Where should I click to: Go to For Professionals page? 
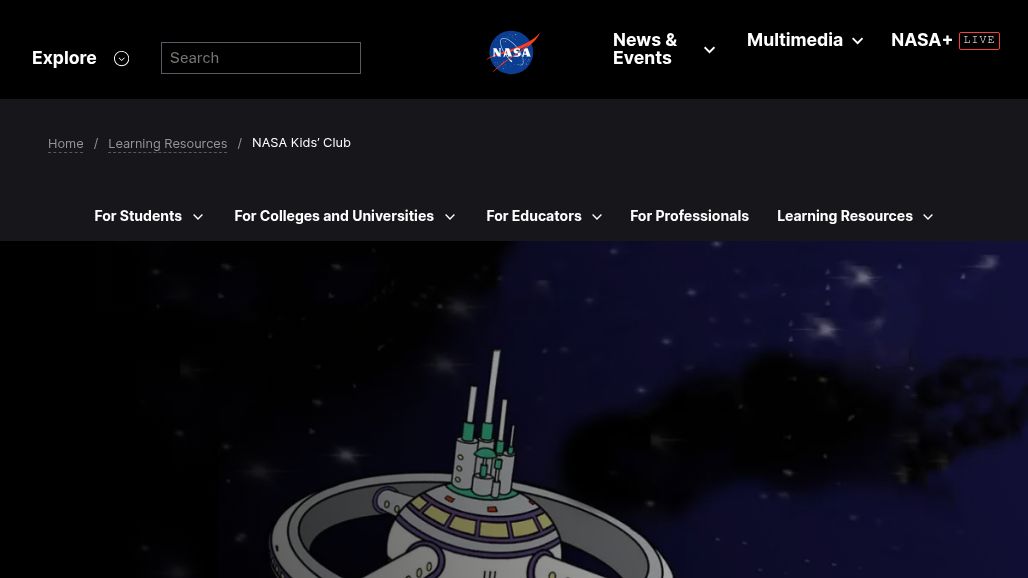pyautogui.click(x=689, y=216)
